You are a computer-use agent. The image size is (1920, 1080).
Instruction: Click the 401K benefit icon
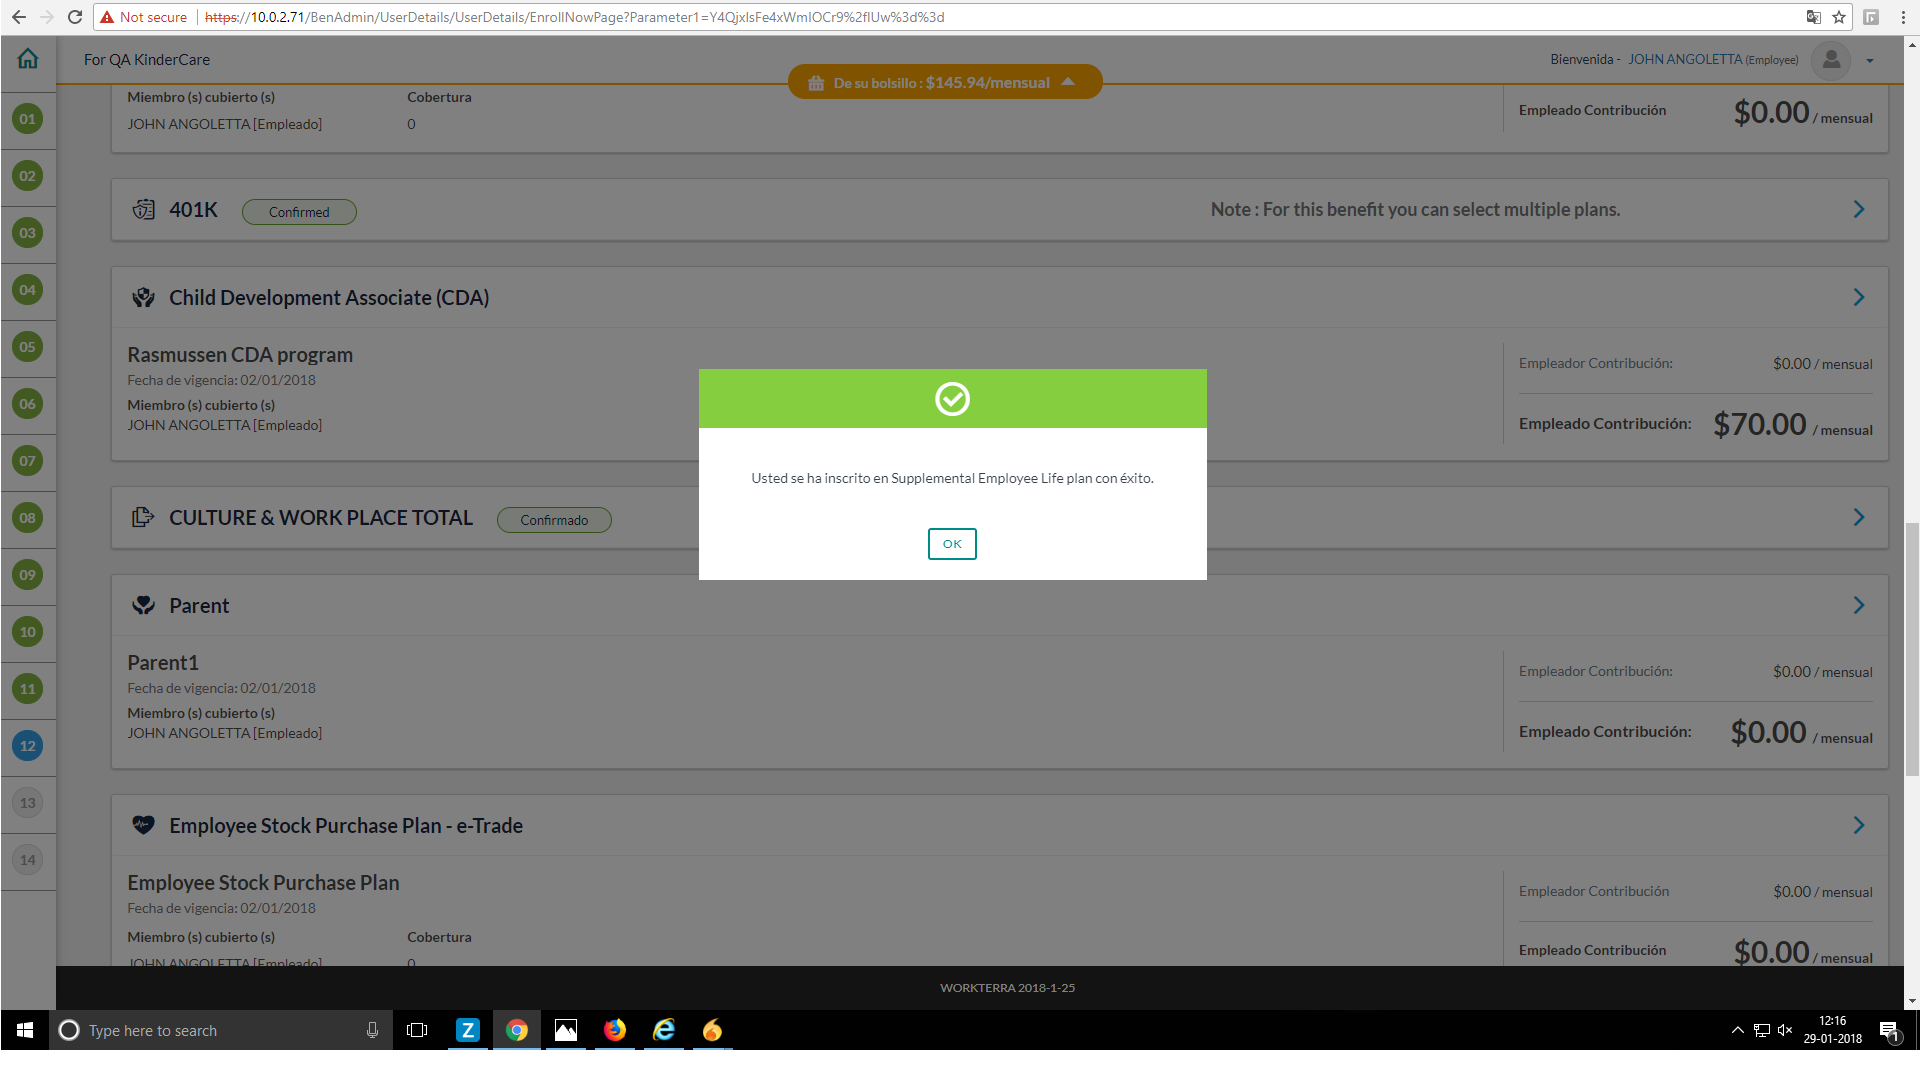144,210
